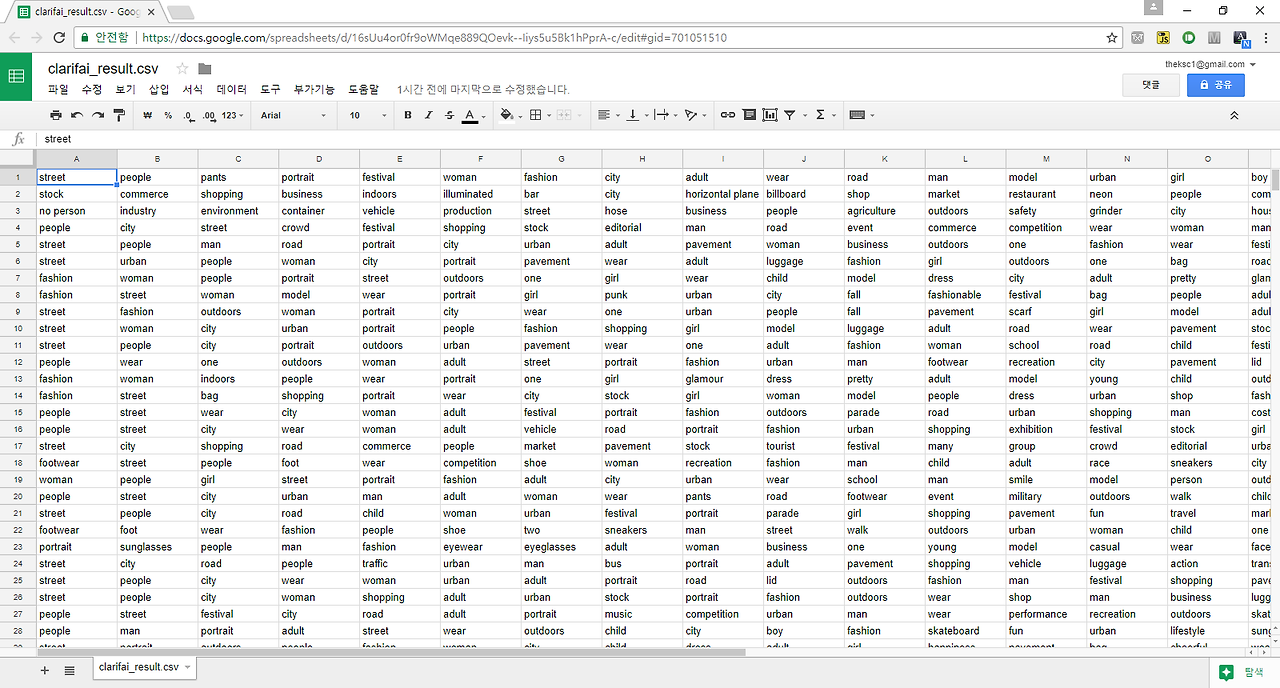Open Chrome three-dot menu
This screenshot has height=688, width=1280.
pyautogui.click(x=1266, y=38)
